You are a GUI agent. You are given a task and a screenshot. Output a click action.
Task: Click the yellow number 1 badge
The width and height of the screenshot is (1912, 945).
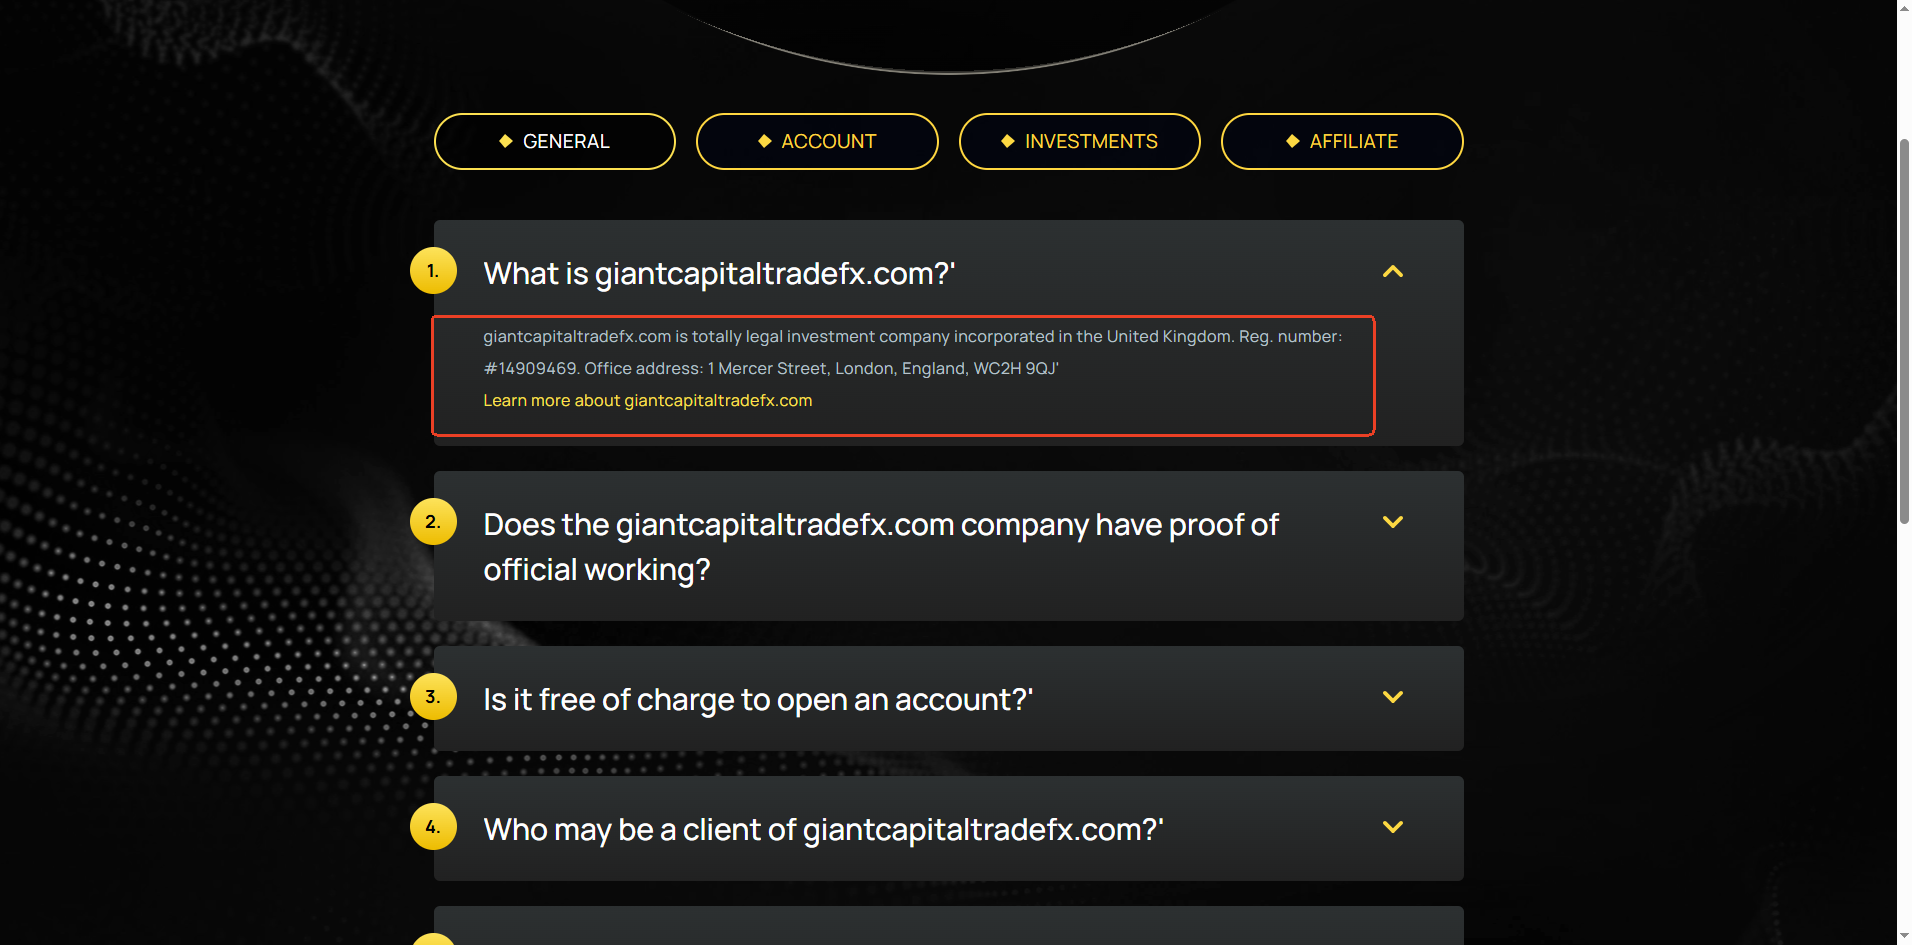(x=433, y=271)
